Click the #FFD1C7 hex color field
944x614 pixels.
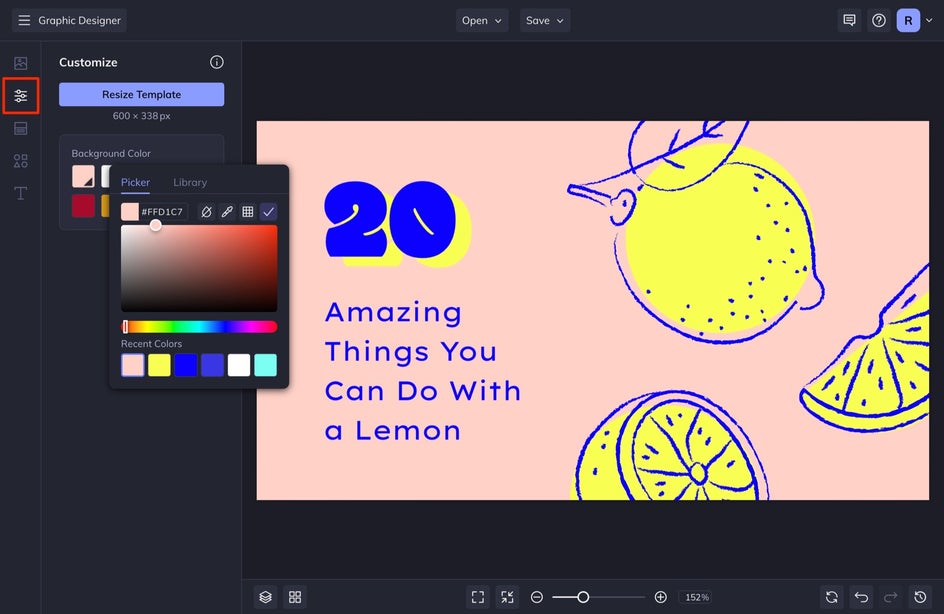[x=162, y=212]
